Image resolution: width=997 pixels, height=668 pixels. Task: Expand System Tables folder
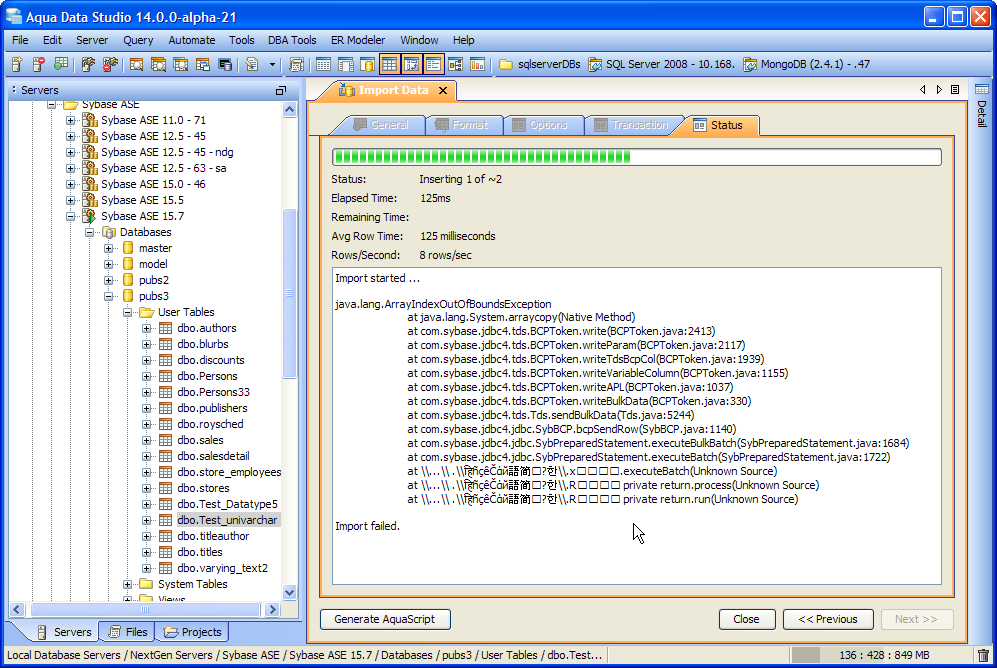pos(128,584)
